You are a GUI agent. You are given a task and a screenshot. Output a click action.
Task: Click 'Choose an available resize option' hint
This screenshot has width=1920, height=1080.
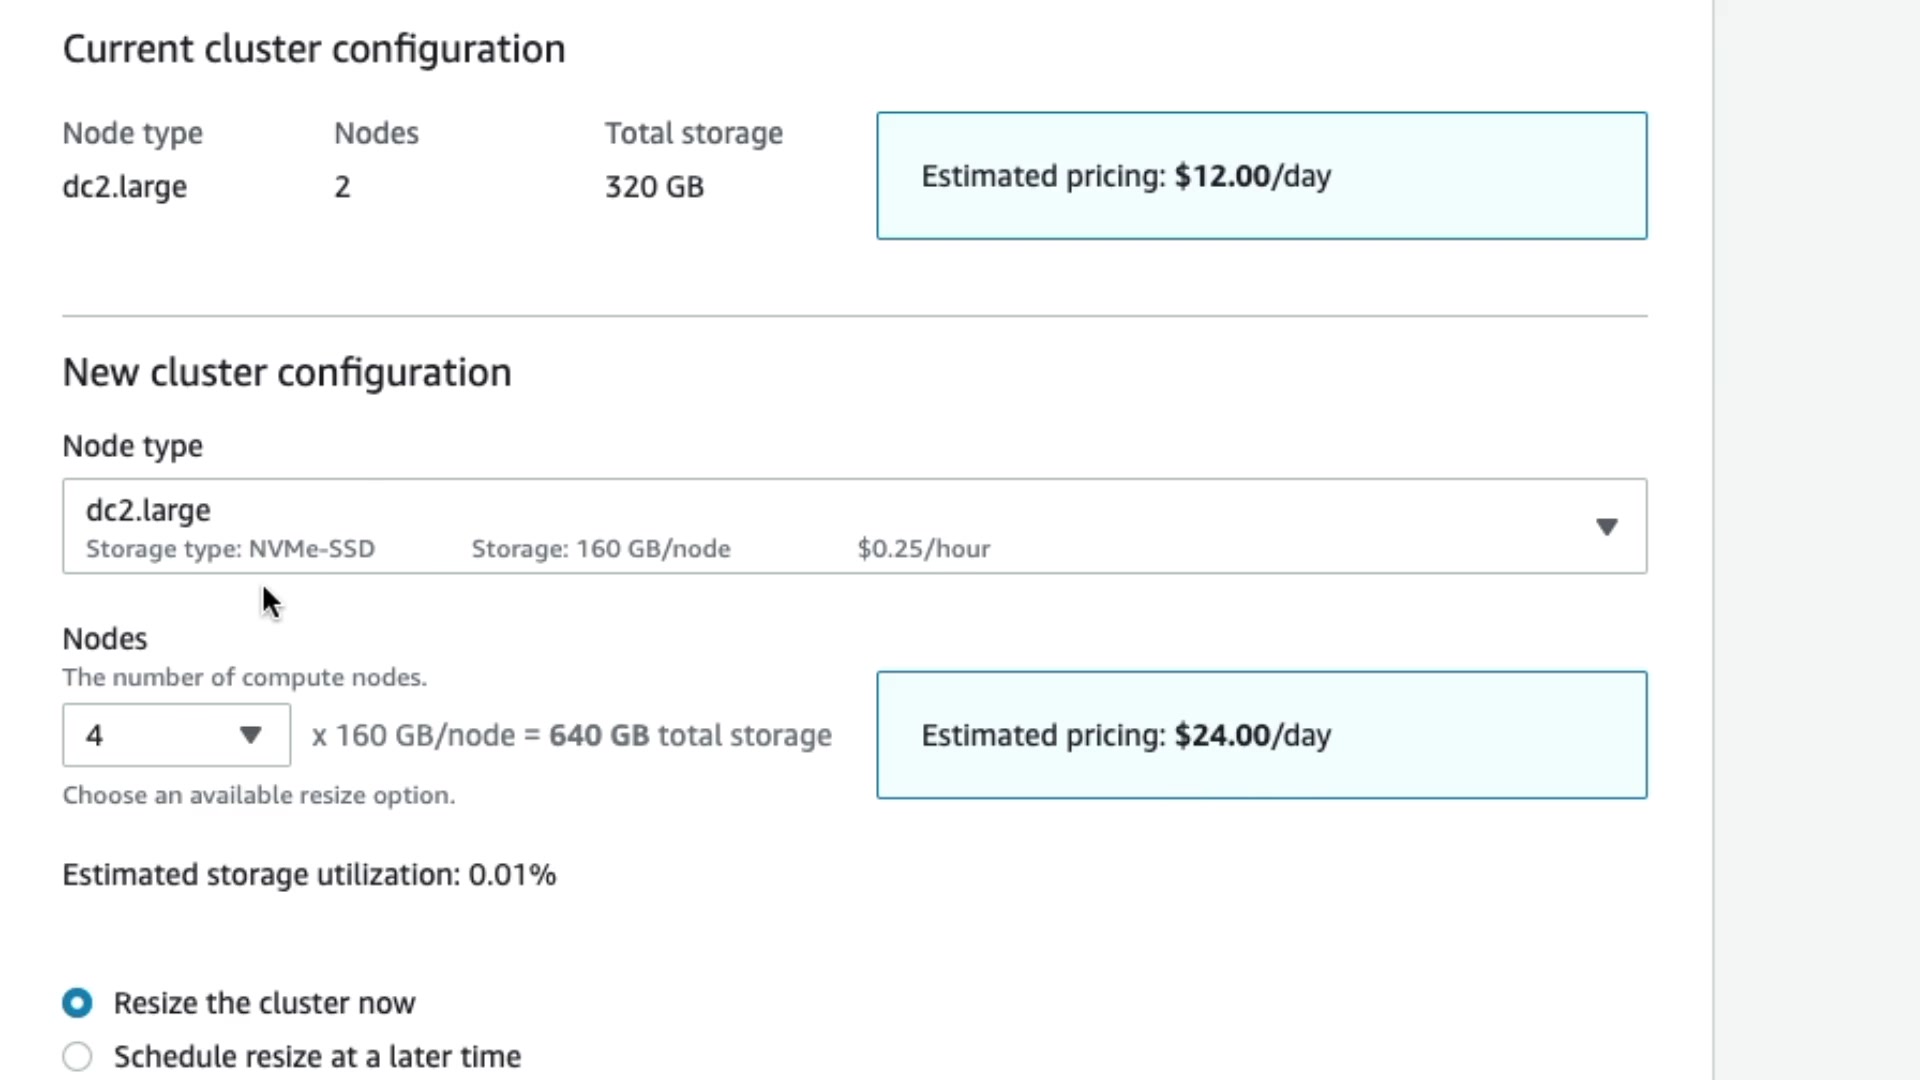[x=258, y=796]
